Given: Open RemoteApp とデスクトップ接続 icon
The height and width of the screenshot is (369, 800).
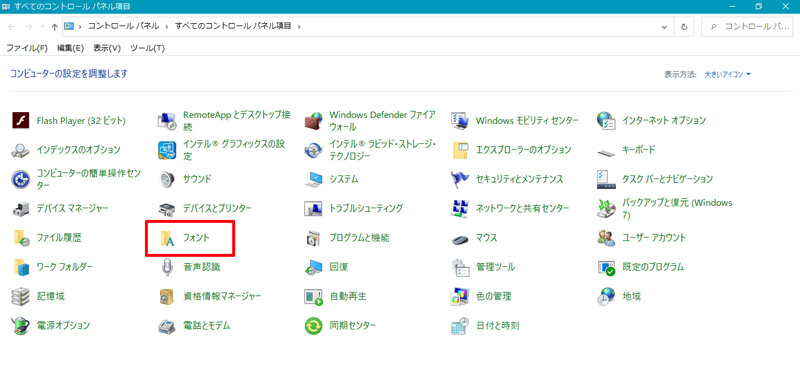Looking at the screenshot, I should click(x=167, y=121).
